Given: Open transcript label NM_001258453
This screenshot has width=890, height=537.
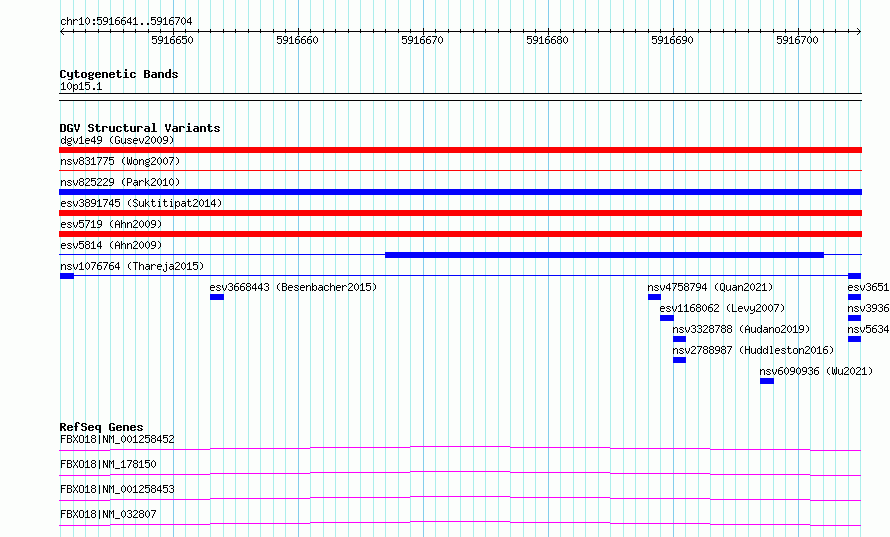Looking at the screenshot, I should coord(117,489).
